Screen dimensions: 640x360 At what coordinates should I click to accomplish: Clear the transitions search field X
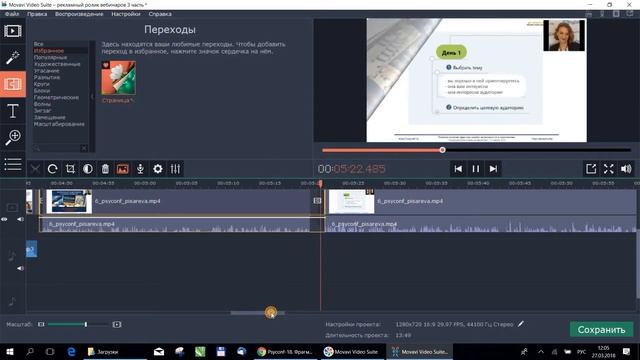[84, 148]
